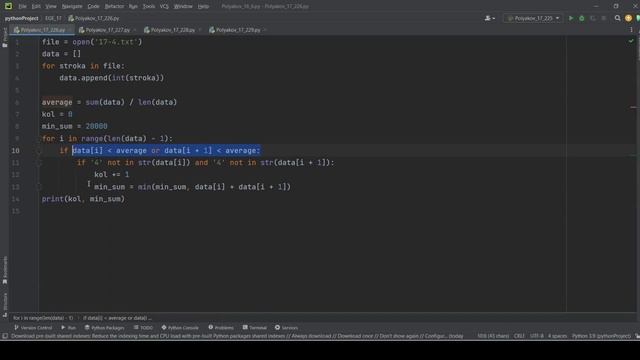The height and width of the screenshot is (360, 640).
Task: Open the Problems tool window
Action: (x=221, y=327)
